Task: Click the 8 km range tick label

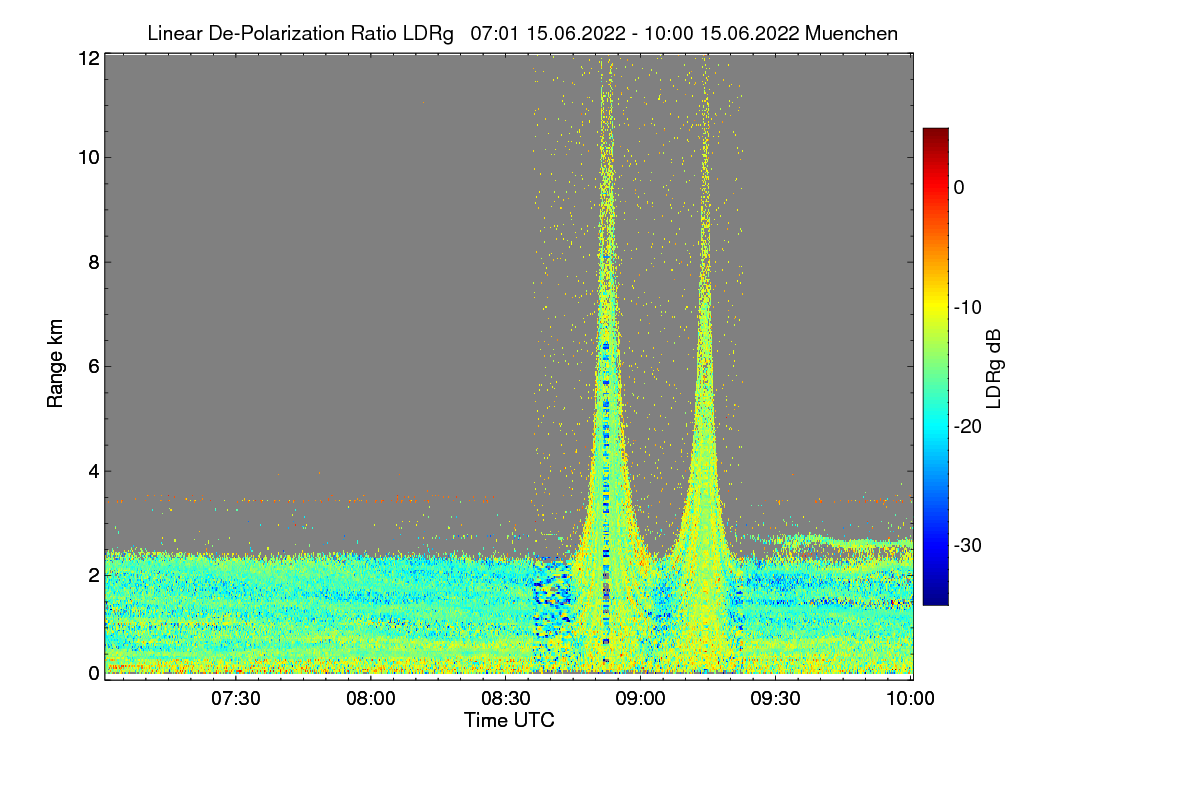Action: [94, 262]
